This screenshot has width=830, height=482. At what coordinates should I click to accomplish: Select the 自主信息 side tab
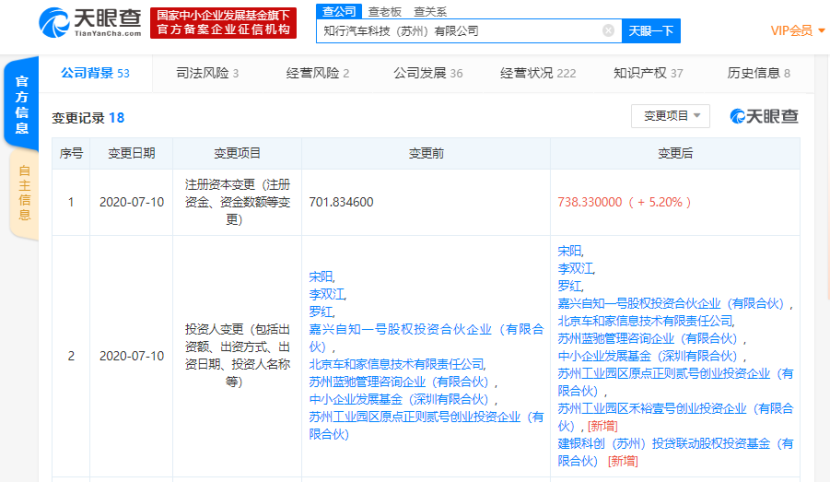click(x=24, y=192)
